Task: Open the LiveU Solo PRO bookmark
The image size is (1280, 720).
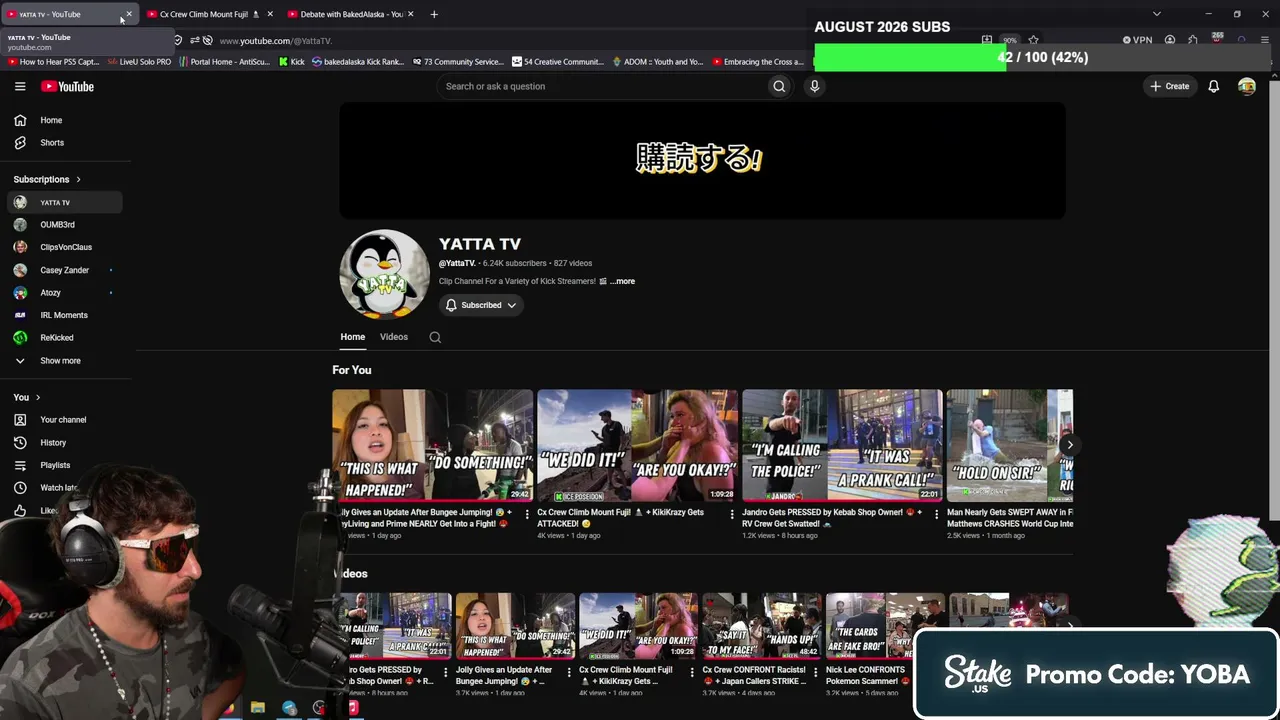Action: pyautogui.click(x=139, y=62)
